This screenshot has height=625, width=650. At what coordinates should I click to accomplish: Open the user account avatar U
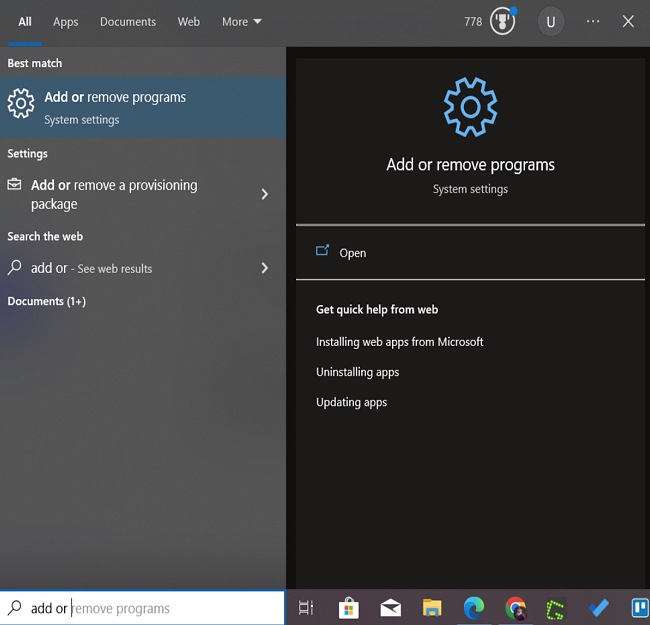(x=551, y=22)
